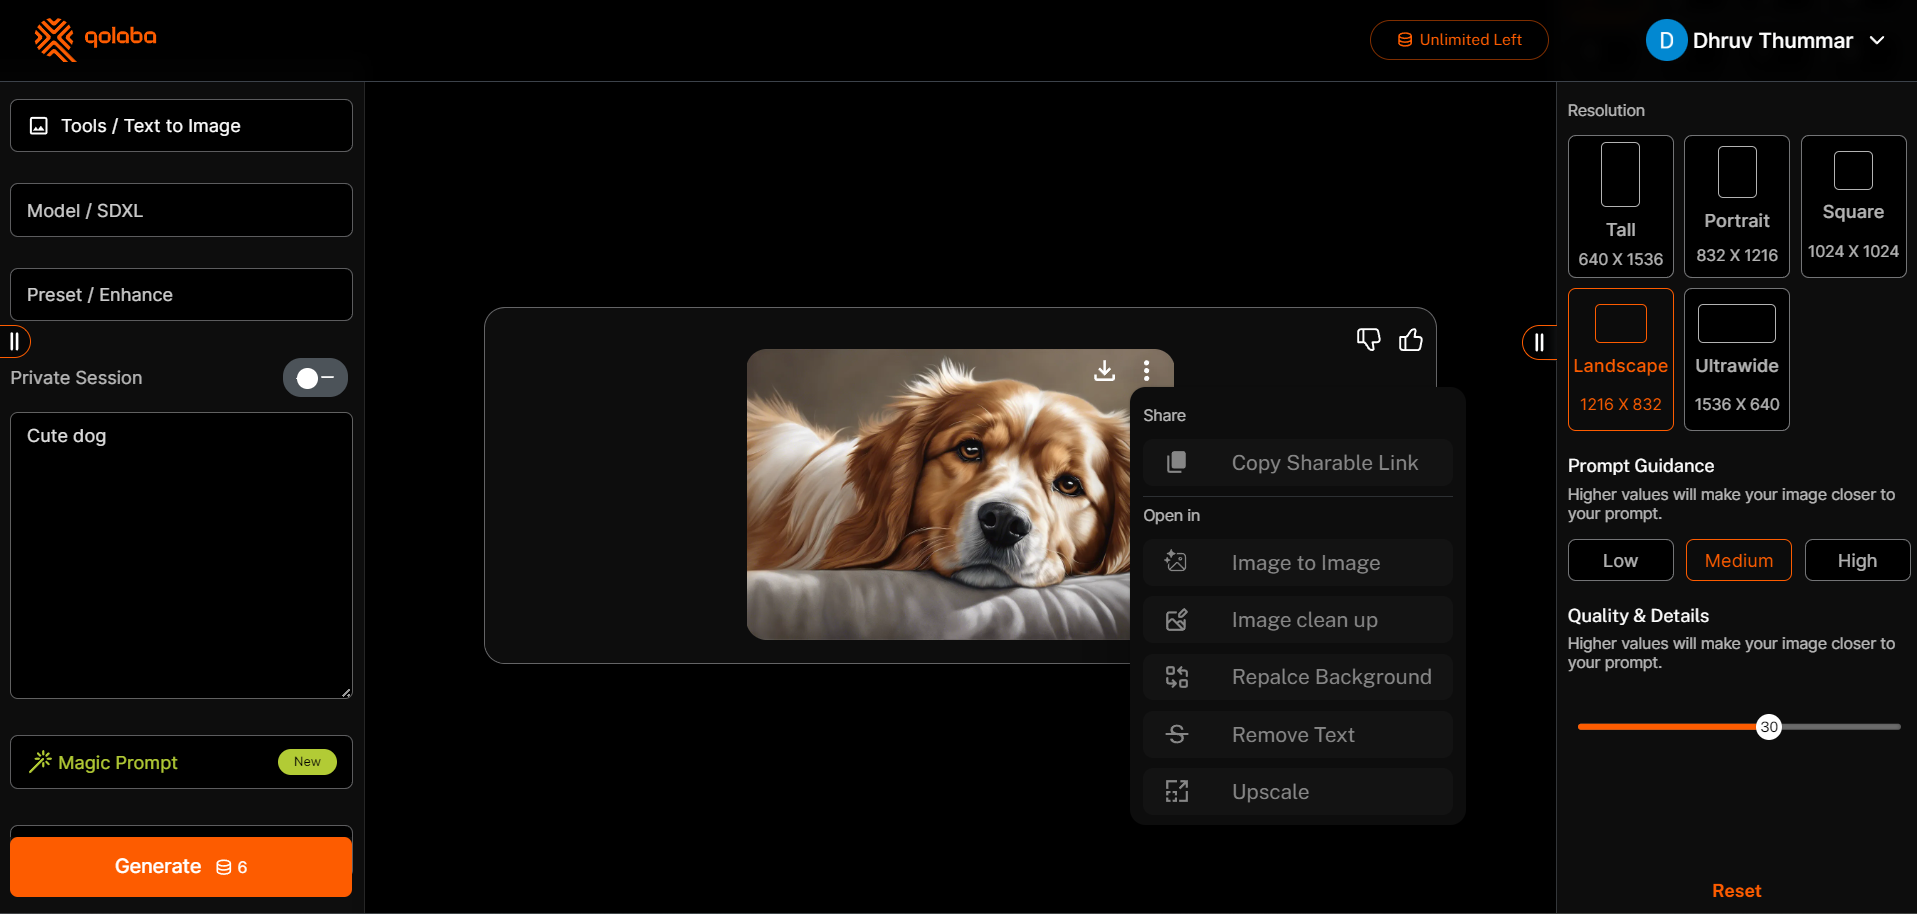Click the three-dot options icon on image
Viewport: 1917px width, 914px height.
click(1146, 371)
